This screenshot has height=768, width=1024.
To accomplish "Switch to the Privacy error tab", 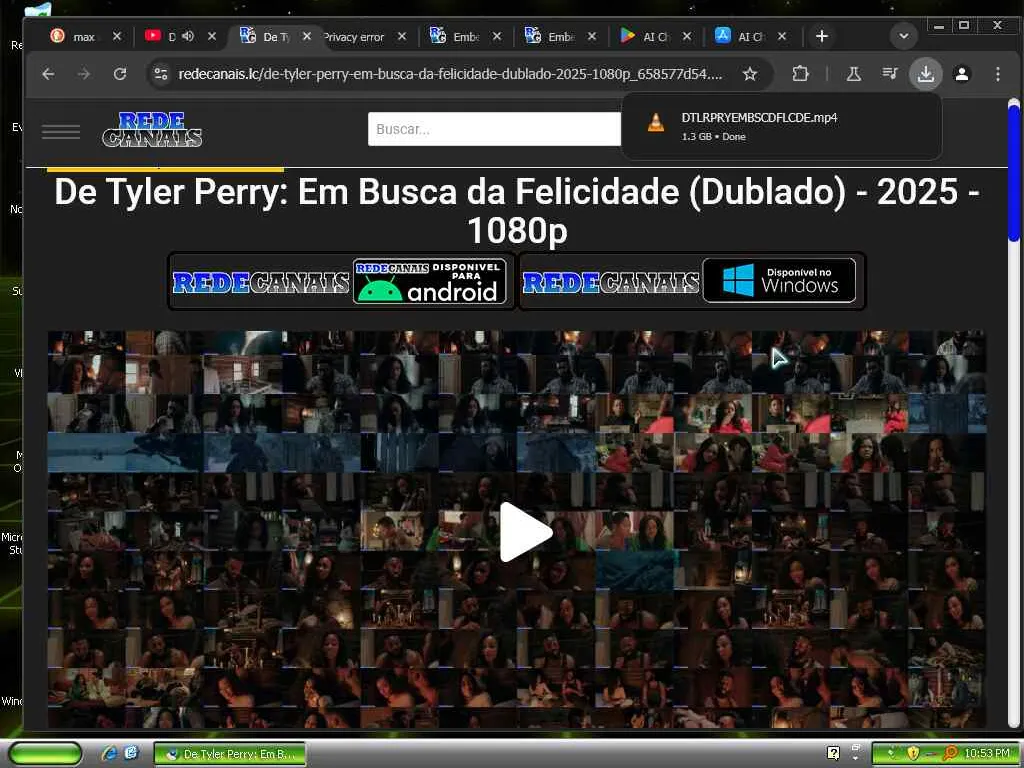I will tap(356, 37).
